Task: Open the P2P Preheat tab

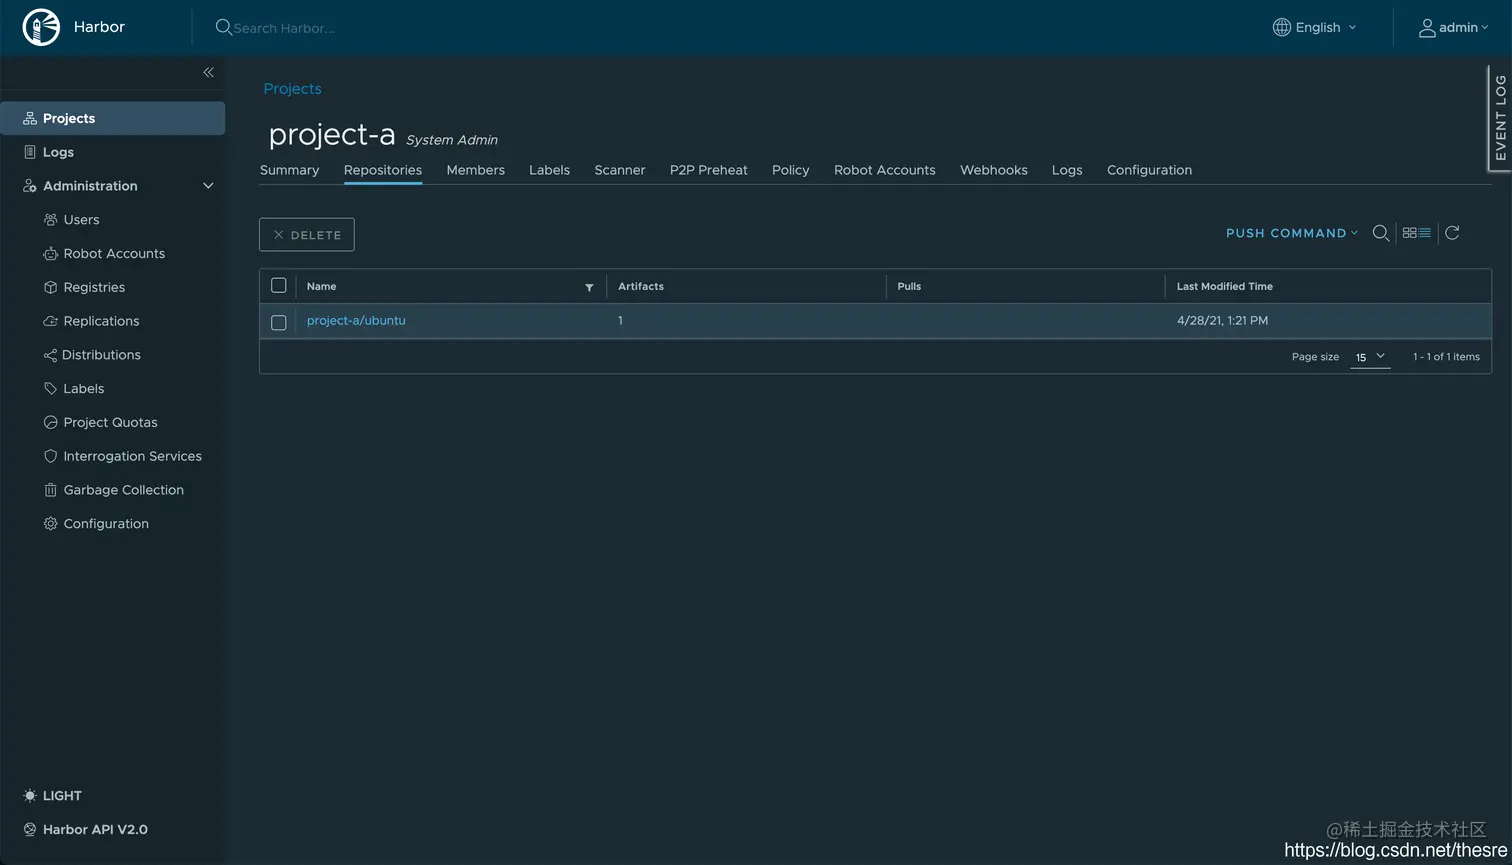Action: 709,170
